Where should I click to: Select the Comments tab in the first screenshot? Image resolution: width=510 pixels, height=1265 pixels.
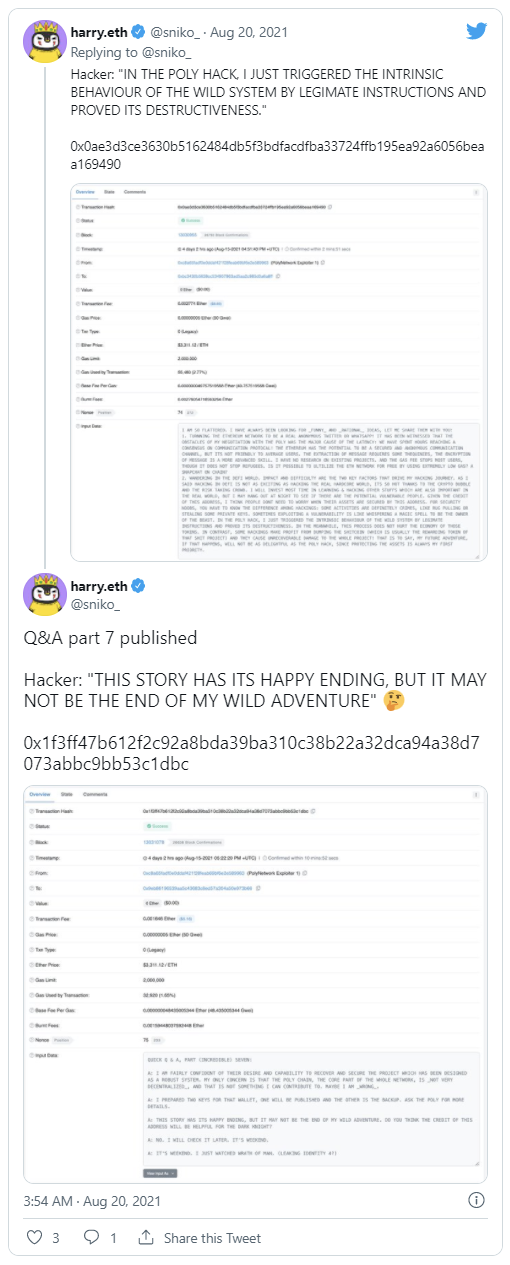coord(136,191)
